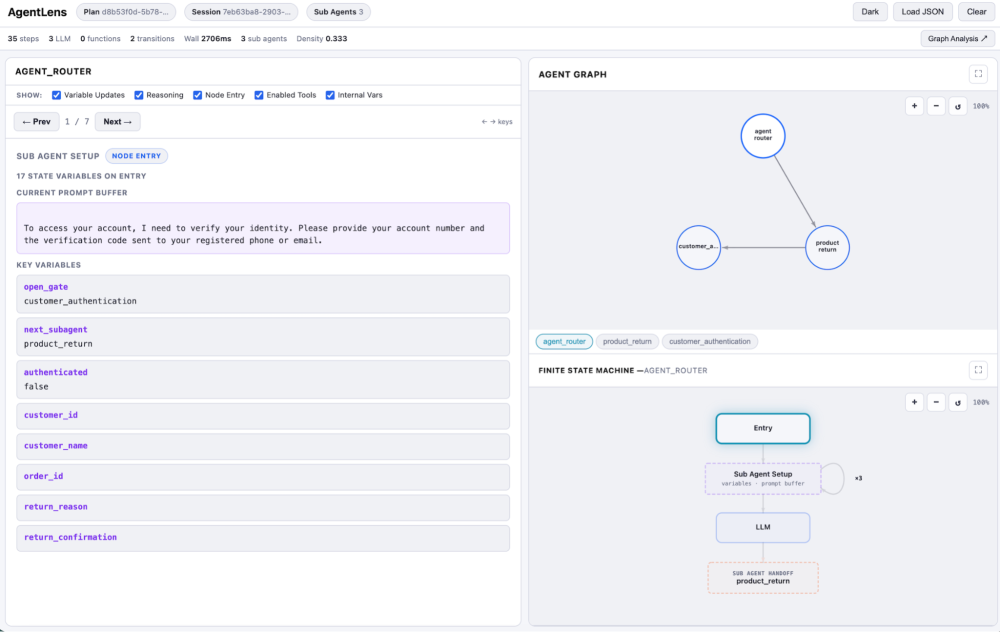The width and height of the screenshot is (1000, 632).
Task: Select the product return graph node
Action: tap(827, 247)
